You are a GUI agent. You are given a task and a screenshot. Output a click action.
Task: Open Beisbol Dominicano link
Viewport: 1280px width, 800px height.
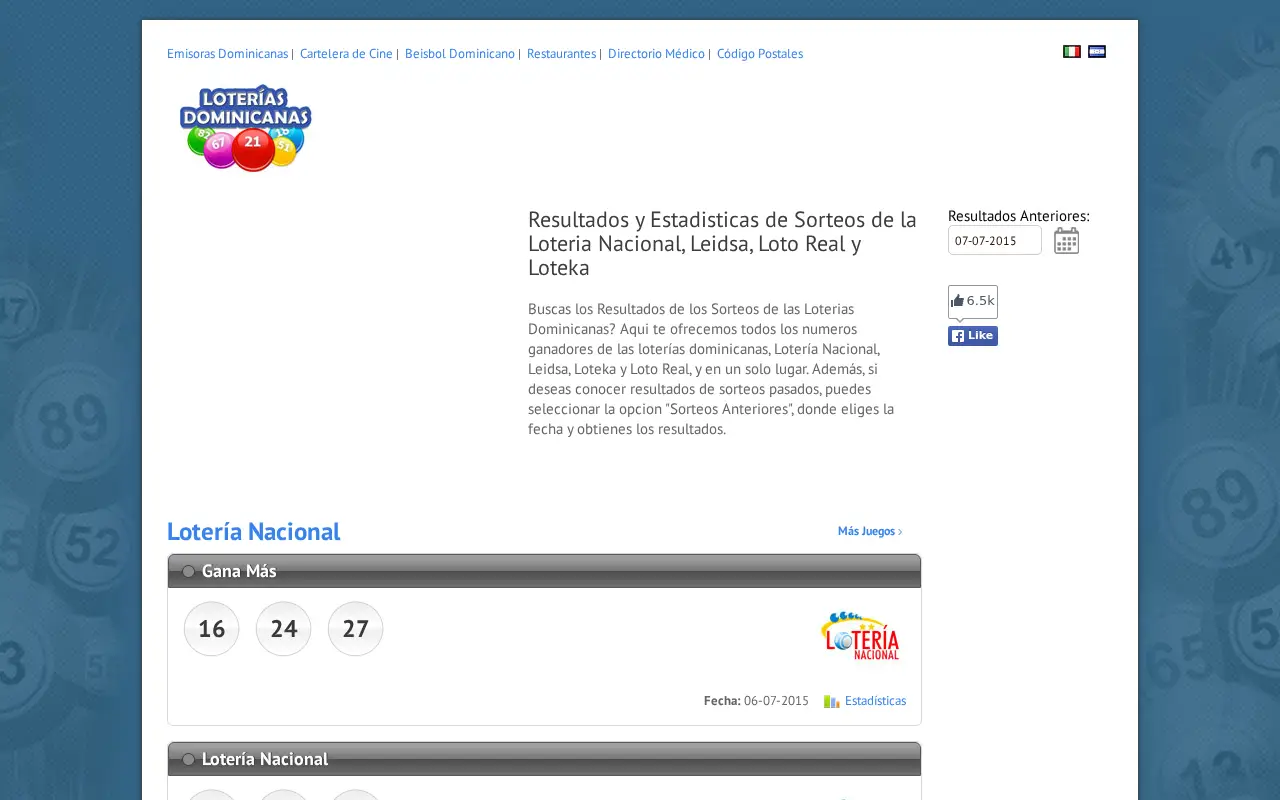coord(460,54)
